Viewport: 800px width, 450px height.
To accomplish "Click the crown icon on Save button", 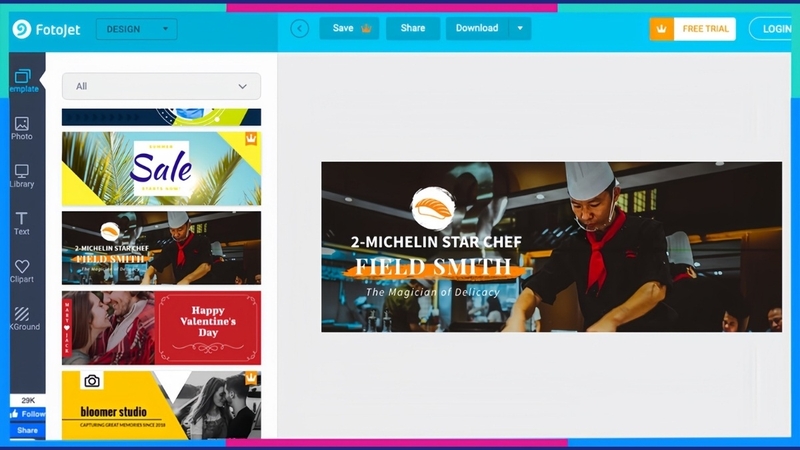I will tap(366, 29).
